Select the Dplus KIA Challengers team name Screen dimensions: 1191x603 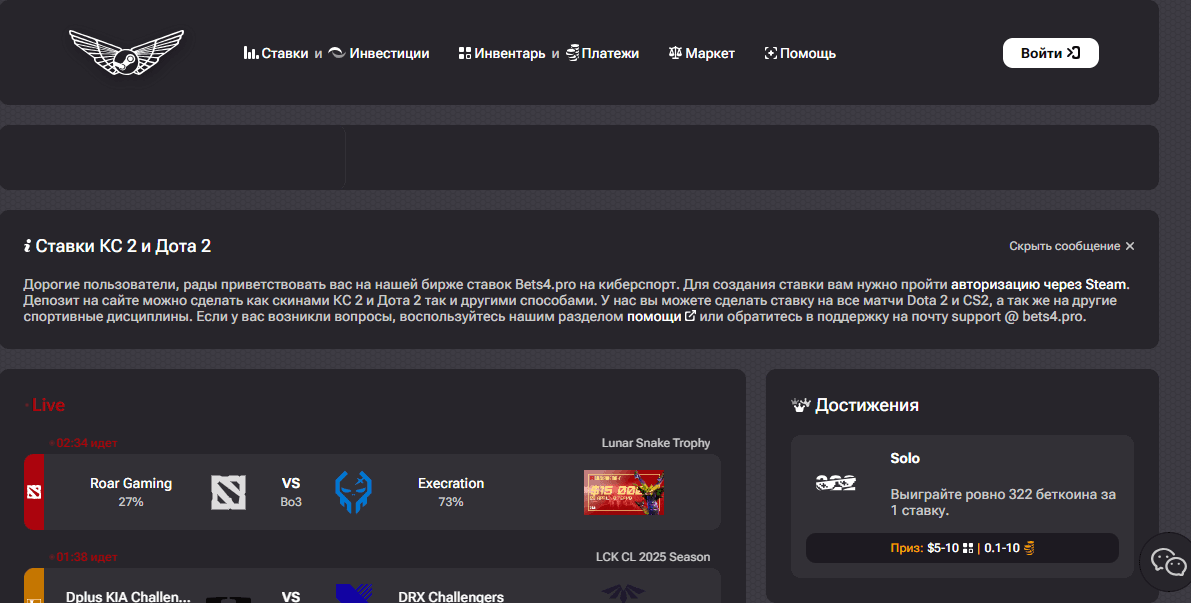(x=128, y=597)
